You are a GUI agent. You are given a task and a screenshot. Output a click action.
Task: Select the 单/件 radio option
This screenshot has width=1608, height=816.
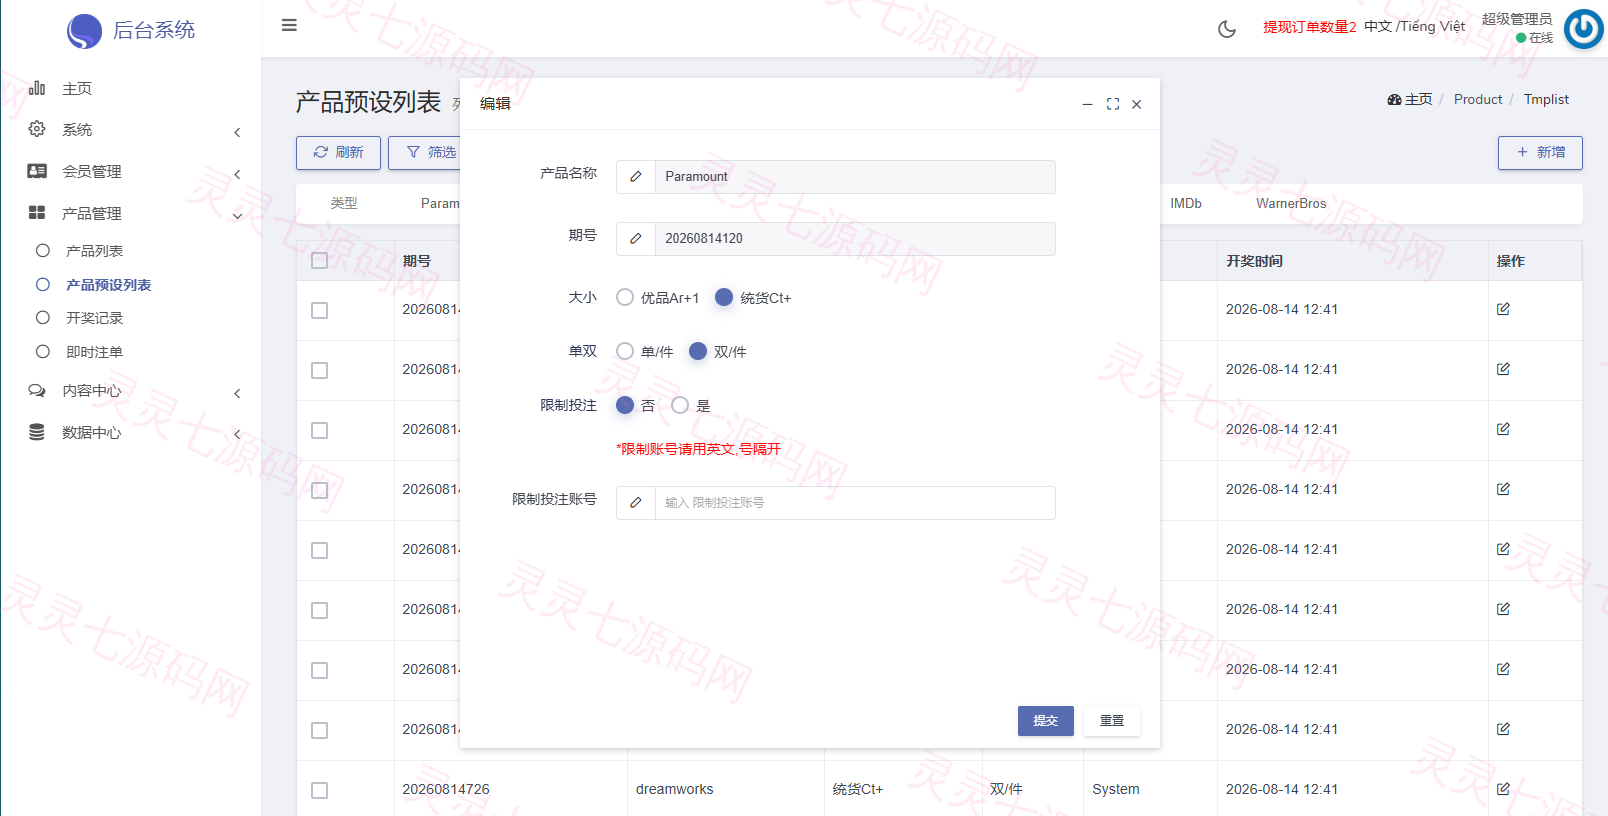(625, 351)
